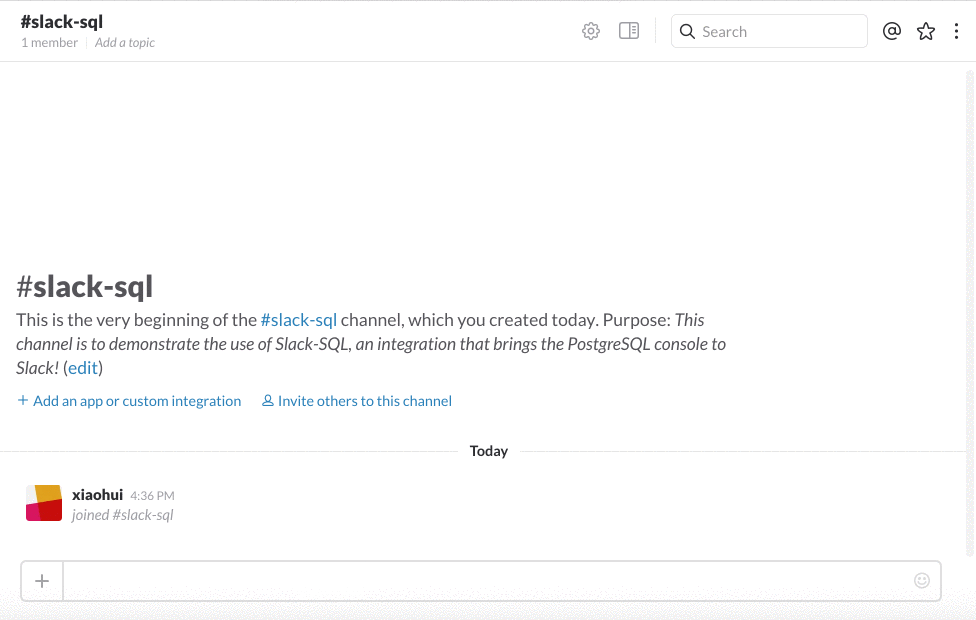Viewport: 976px width, 620px height.
Task: Click Invite others to this channel
Action: 357,401
